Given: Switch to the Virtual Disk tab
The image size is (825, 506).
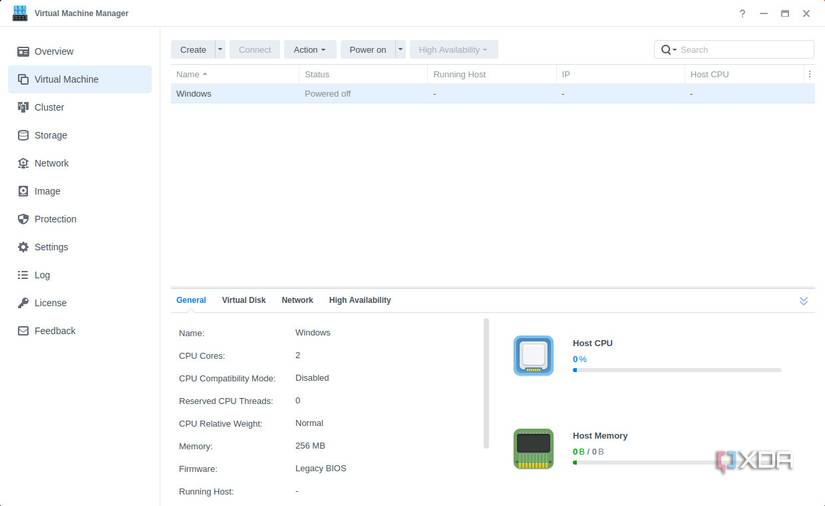Looking at the screenshot, I should click(244, 300).
